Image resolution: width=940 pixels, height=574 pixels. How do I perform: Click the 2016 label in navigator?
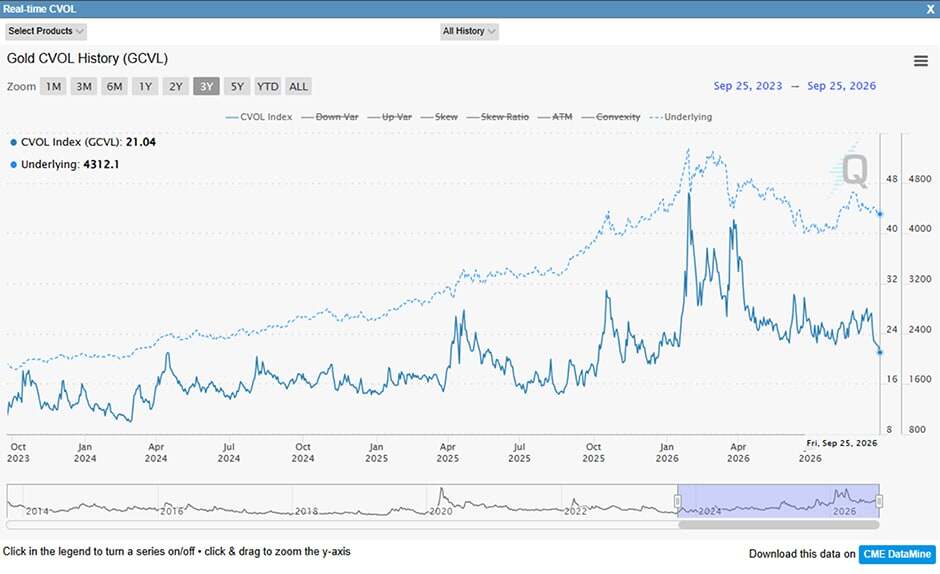coord(171,511)
